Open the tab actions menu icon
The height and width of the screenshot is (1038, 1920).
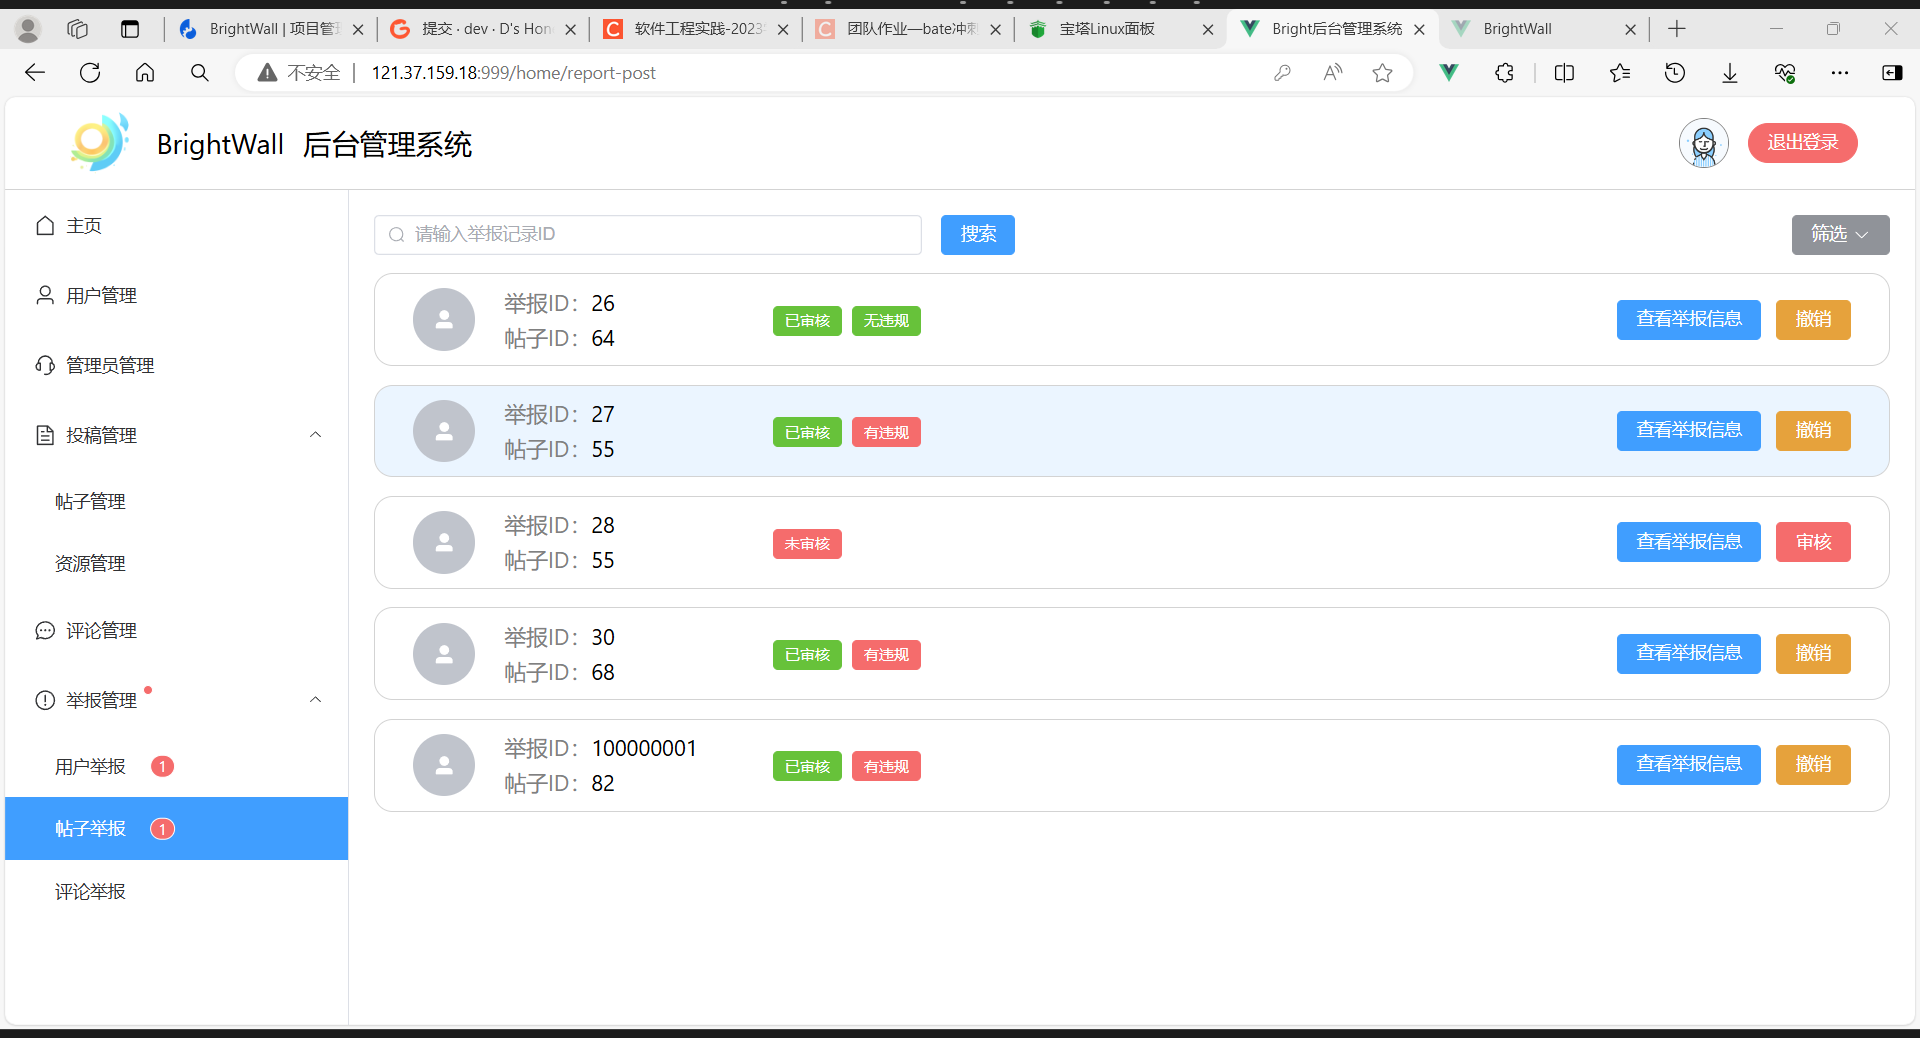(130, 29)
